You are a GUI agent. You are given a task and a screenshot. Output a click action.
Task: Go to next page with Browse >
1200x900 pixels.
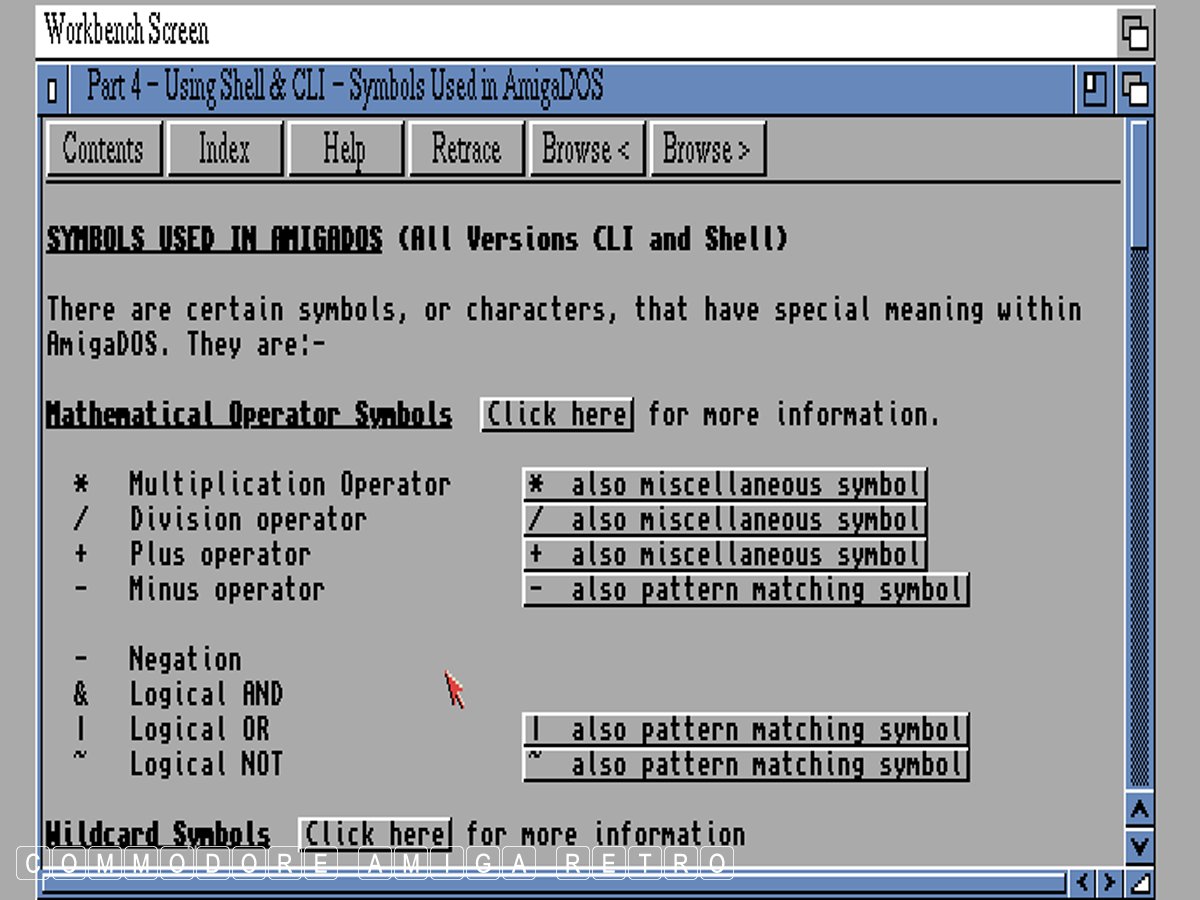point(706,150)
